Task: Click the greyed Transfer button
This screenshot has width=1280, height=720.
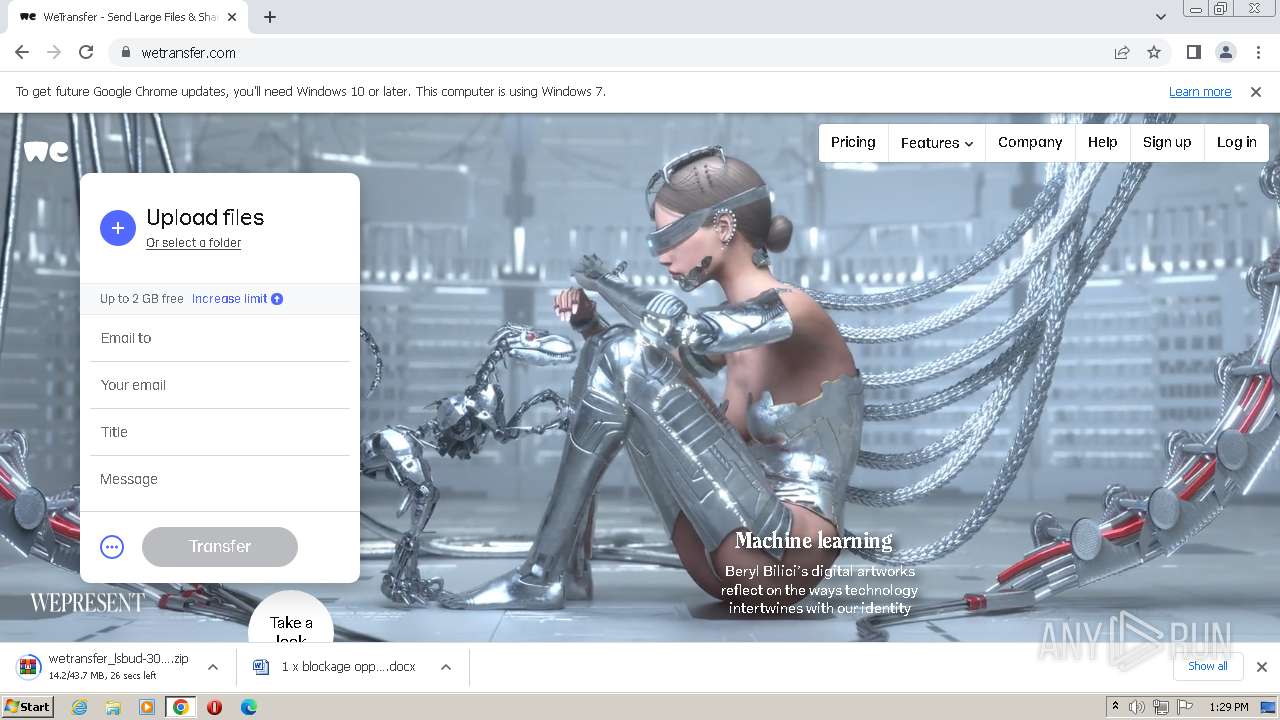Action: click(x=220, y=547)
